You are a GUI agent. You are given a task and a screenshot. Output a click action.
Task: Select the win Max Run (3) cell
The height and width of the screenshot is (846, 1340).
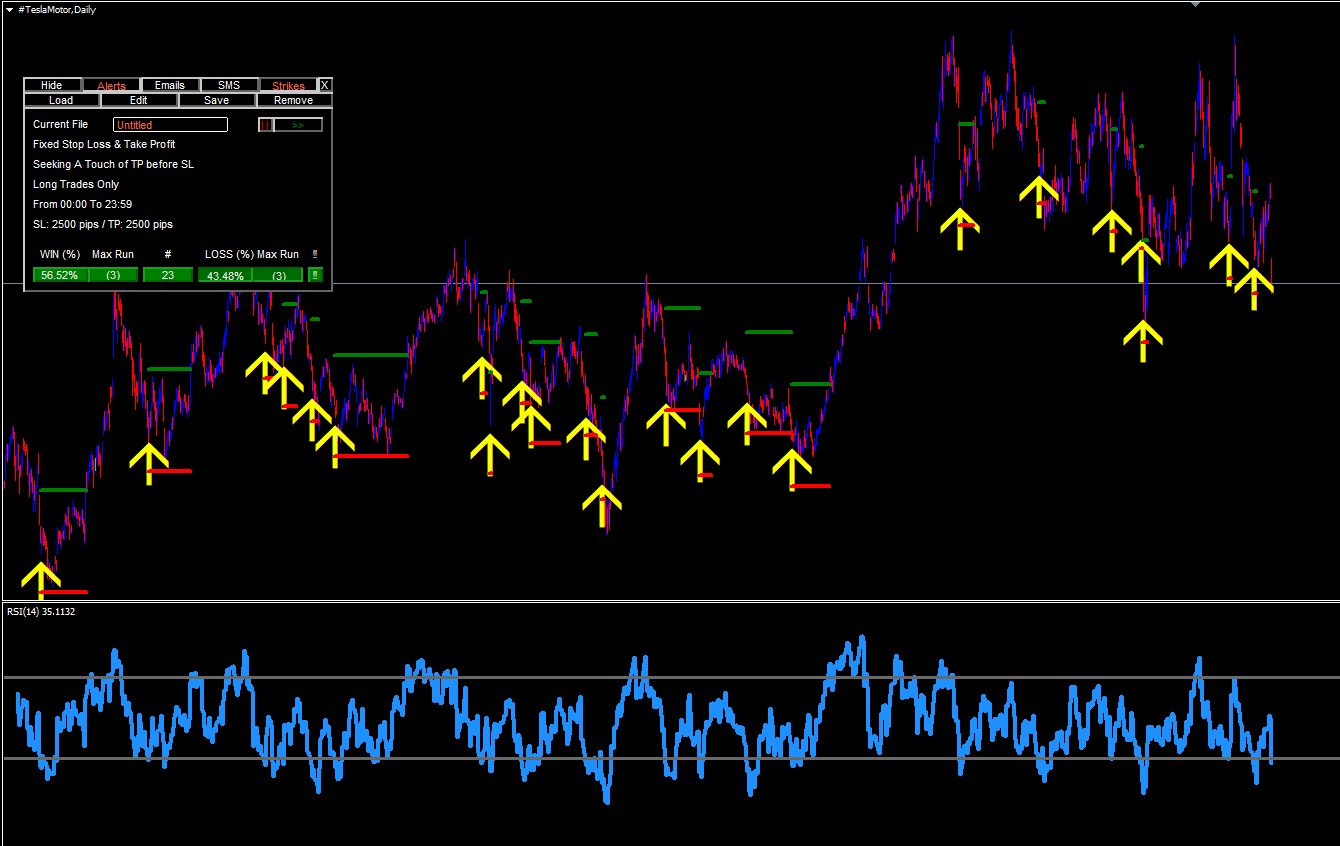pyautogui.click(x=113, y=275)
